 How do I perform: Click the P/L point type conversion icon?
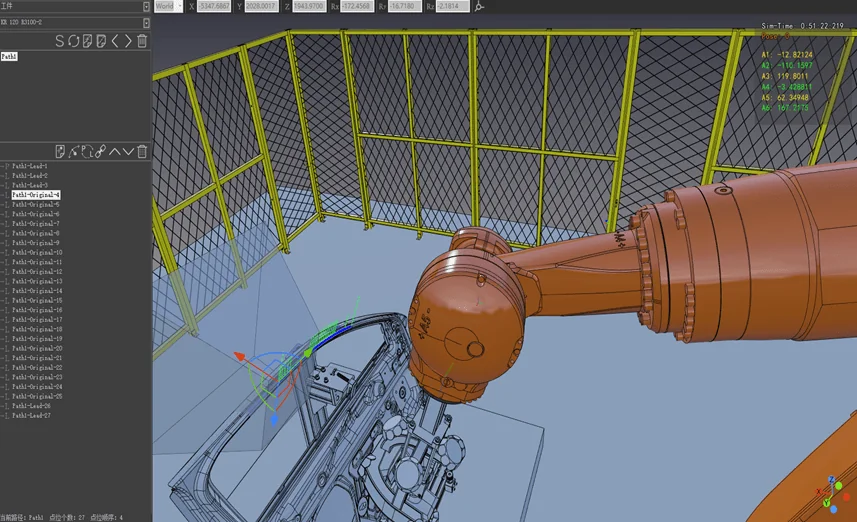87,151
